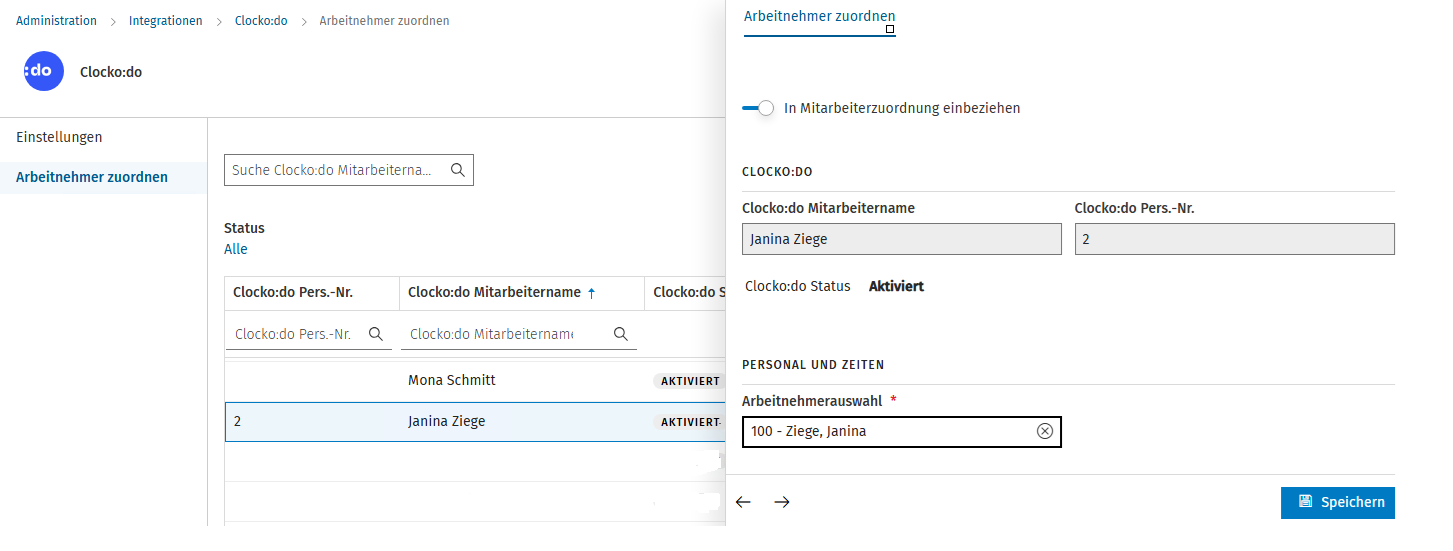
Task: Click the Arbeitnehmer zuordnen panel tab
Action: pyautogui.click(x=820, y=17)
